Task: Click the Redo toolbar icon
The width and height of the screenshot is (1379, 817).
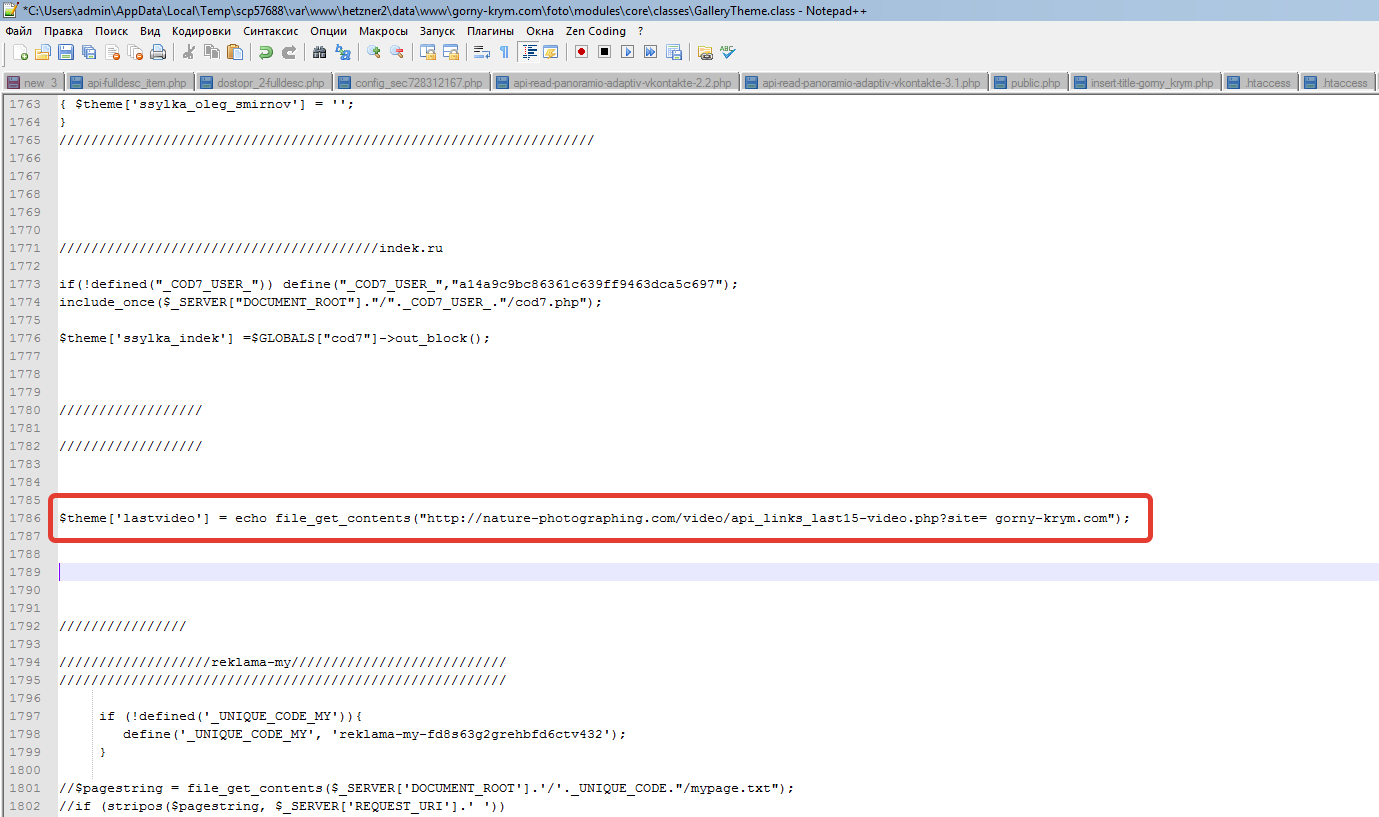Action: (289, 52)
